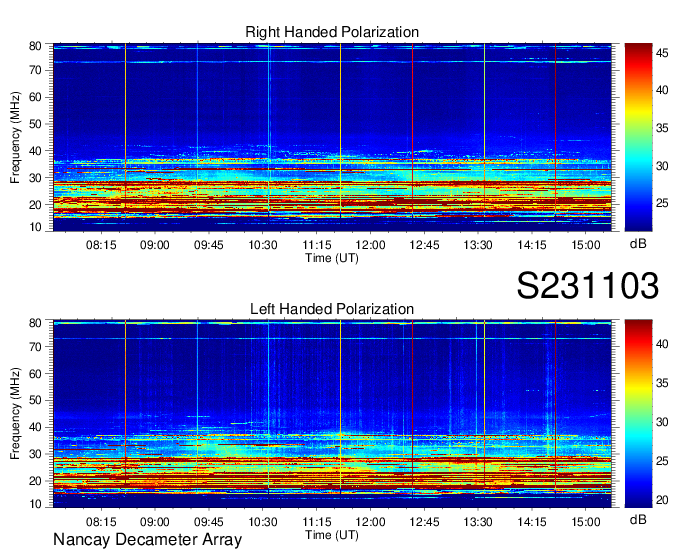The width and height of the screenshot is (680, 552).
Task: Click the left-handed spectrogram plot area
Action: 332,414
